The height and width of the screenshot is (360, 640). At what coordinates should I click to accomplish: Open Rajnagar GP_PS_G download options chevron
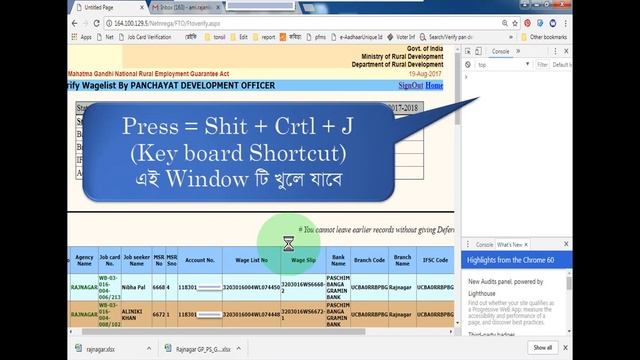(239, 348)
